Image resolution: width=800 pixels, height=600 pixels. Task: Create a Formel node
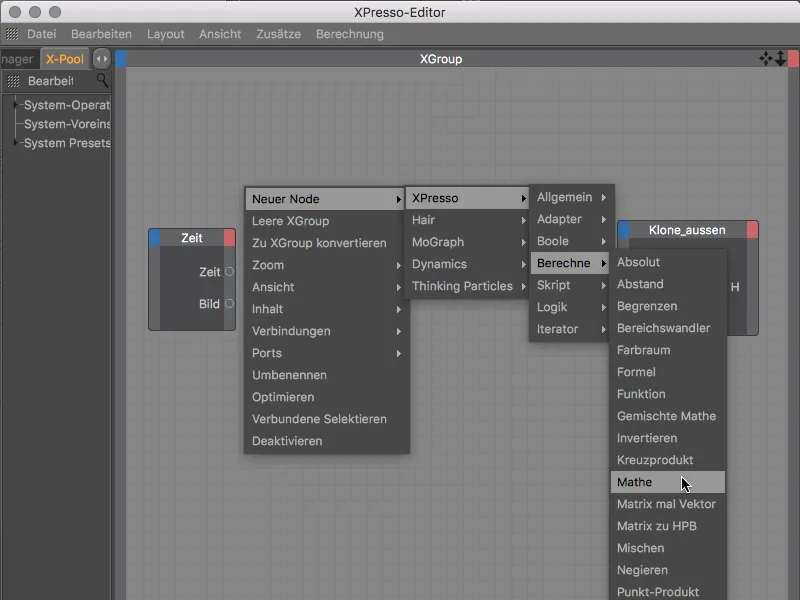coord(667,371)
